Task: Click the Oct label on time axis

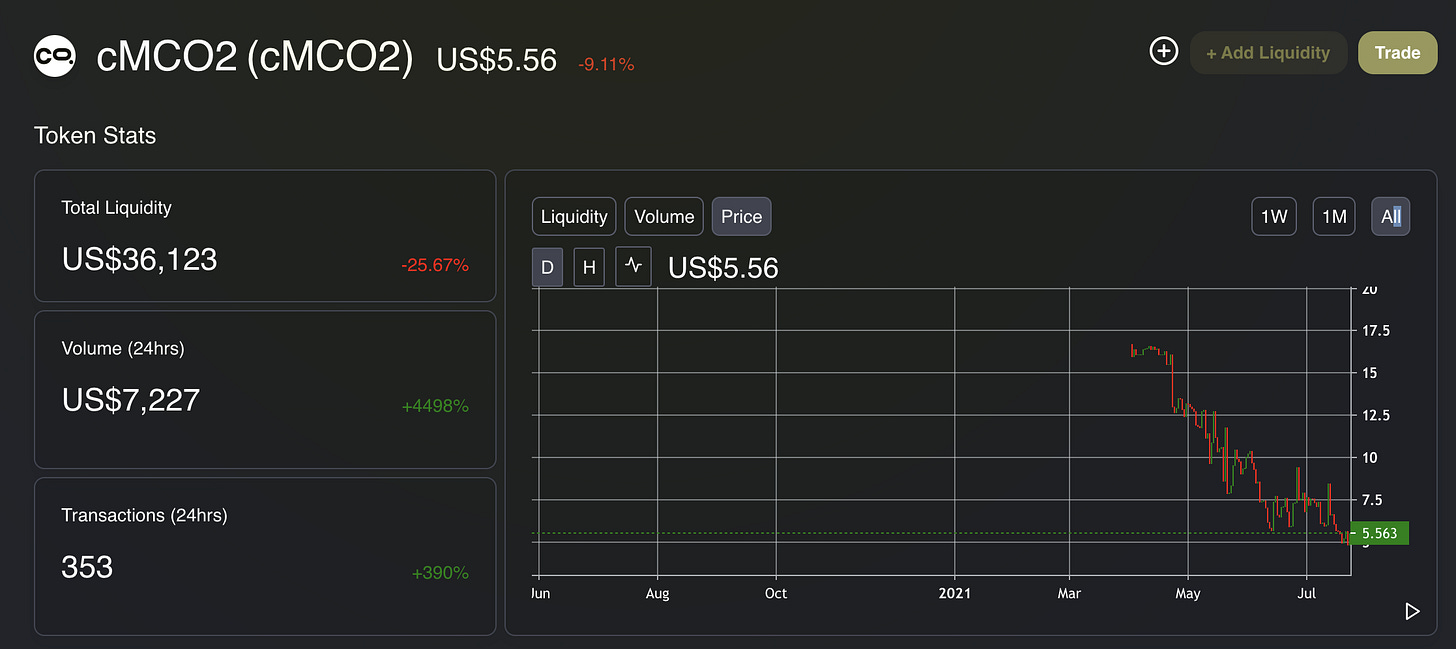Action: (776, 593)
